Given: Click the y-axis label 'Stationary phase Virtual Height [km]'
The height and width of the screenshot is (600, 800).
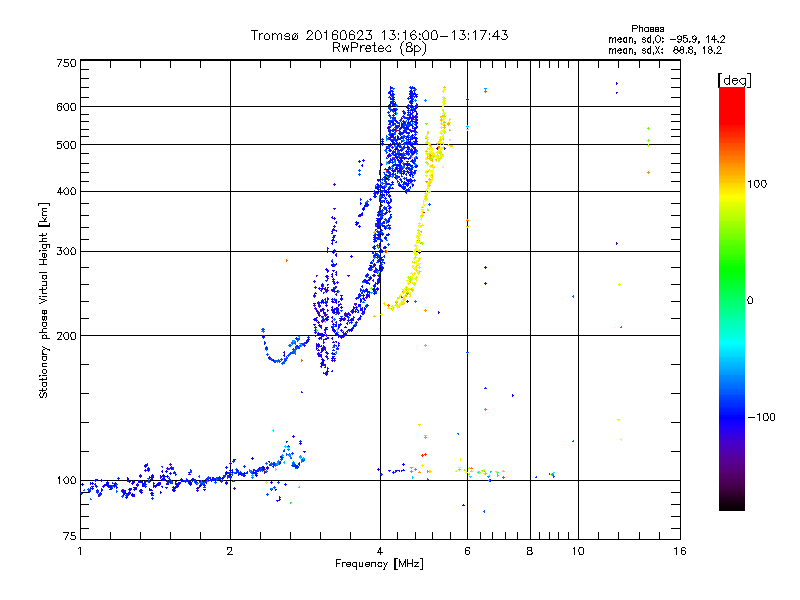Looking at the screenshot, I should pyautogui.click(x=43, y=300).
